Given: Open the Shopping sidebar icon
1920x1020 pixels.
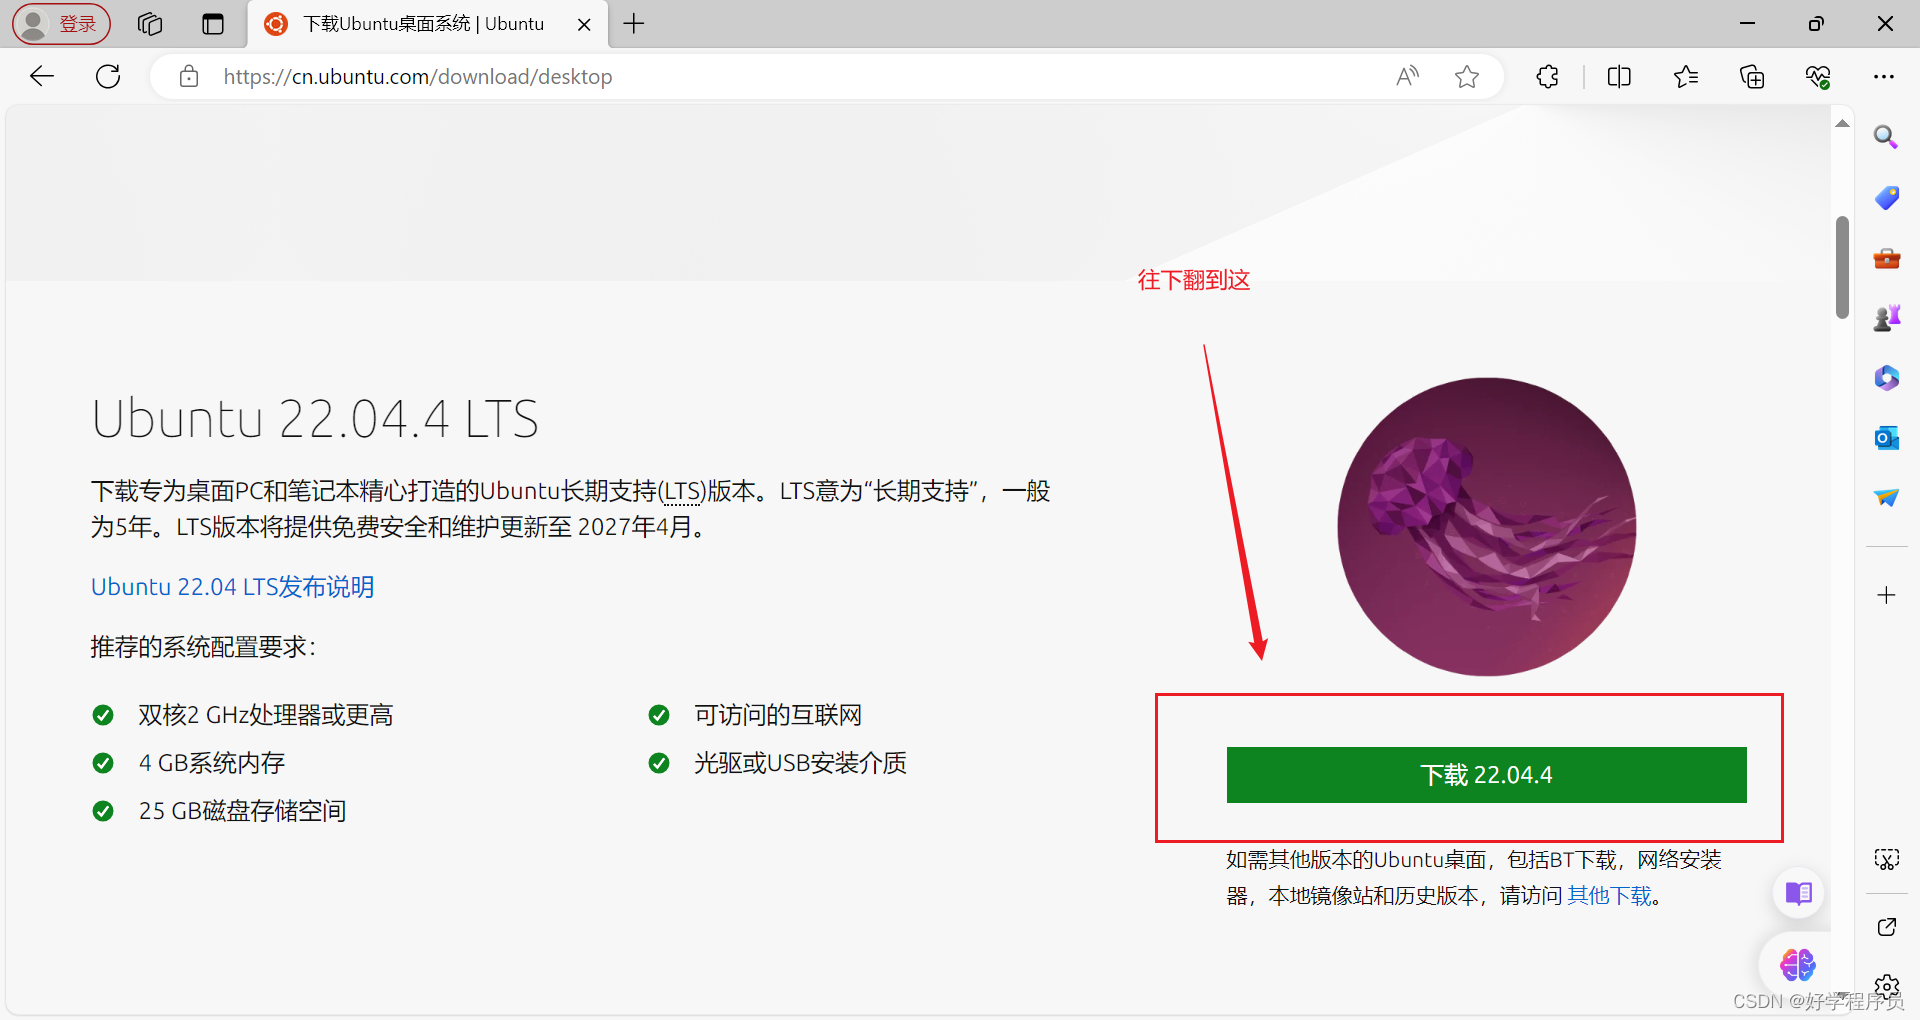Looking at the screenshot, I should coord(1886,198).
